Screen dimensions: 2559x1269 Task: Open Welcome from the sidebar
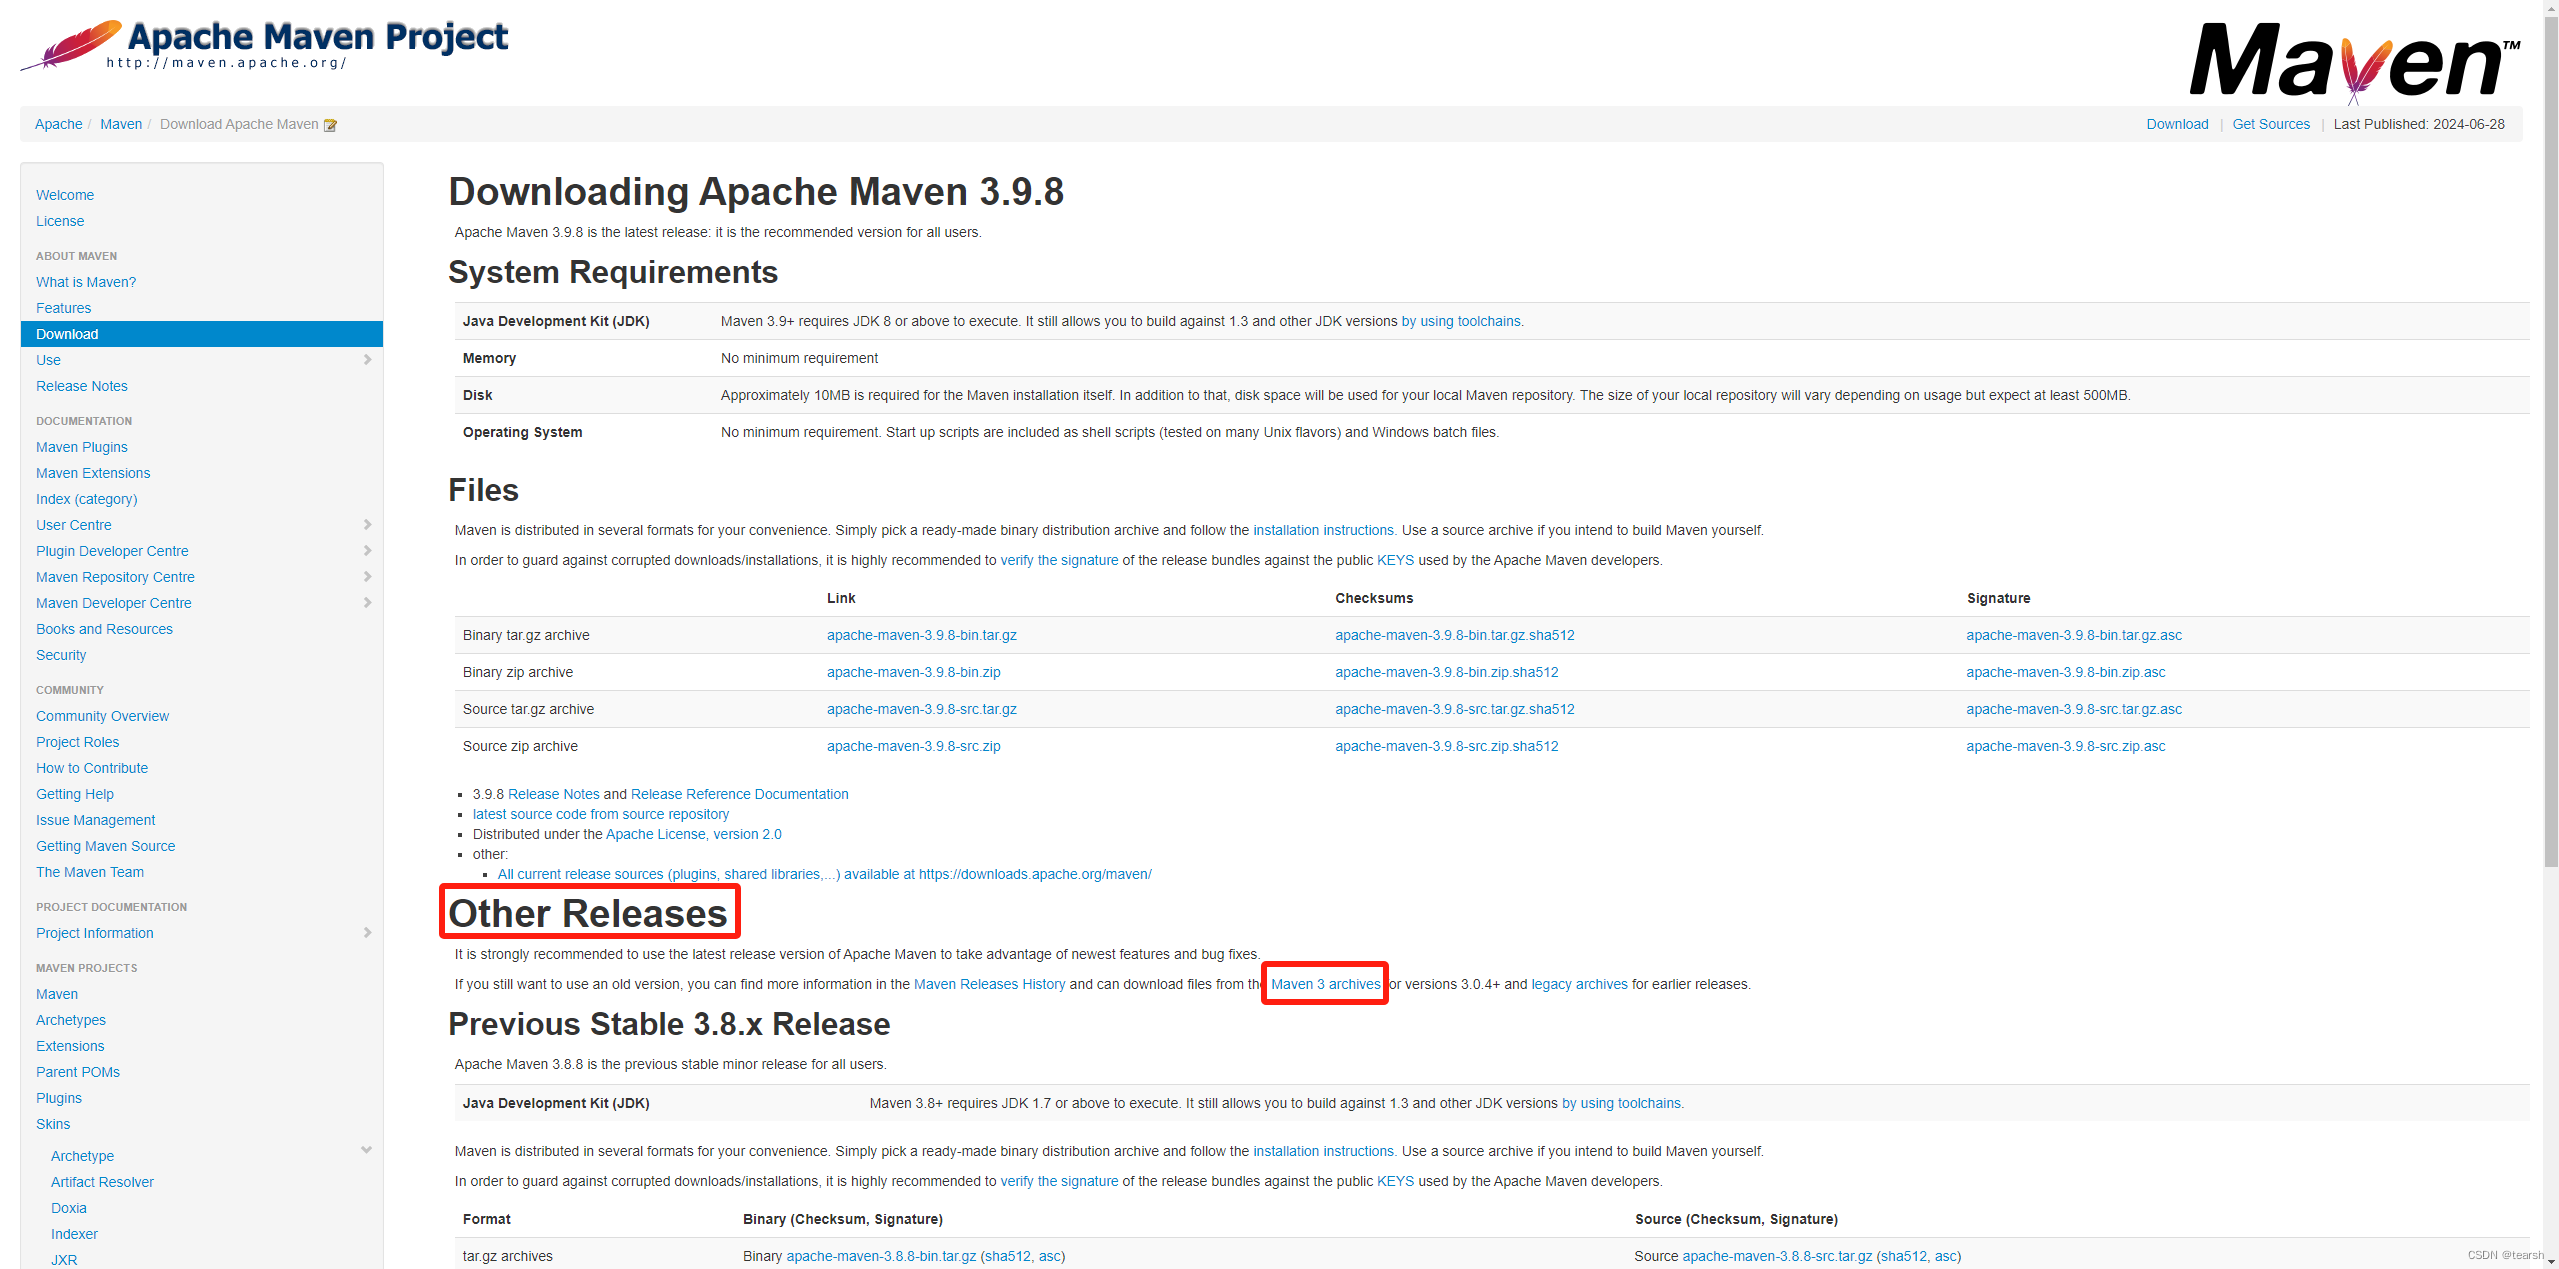pyautogui.click(x=64, y=194)
